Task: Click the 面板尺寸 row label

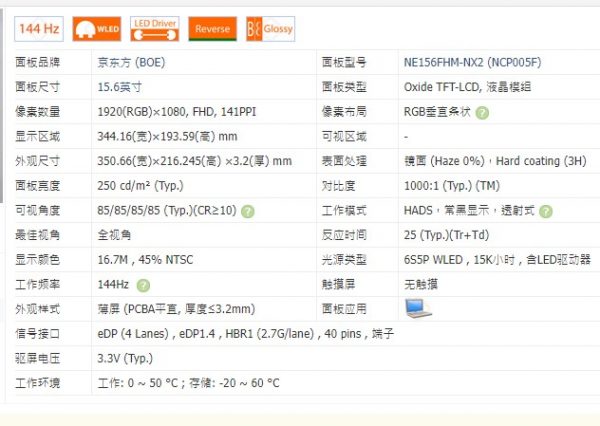Action: [x=38, y=87]
